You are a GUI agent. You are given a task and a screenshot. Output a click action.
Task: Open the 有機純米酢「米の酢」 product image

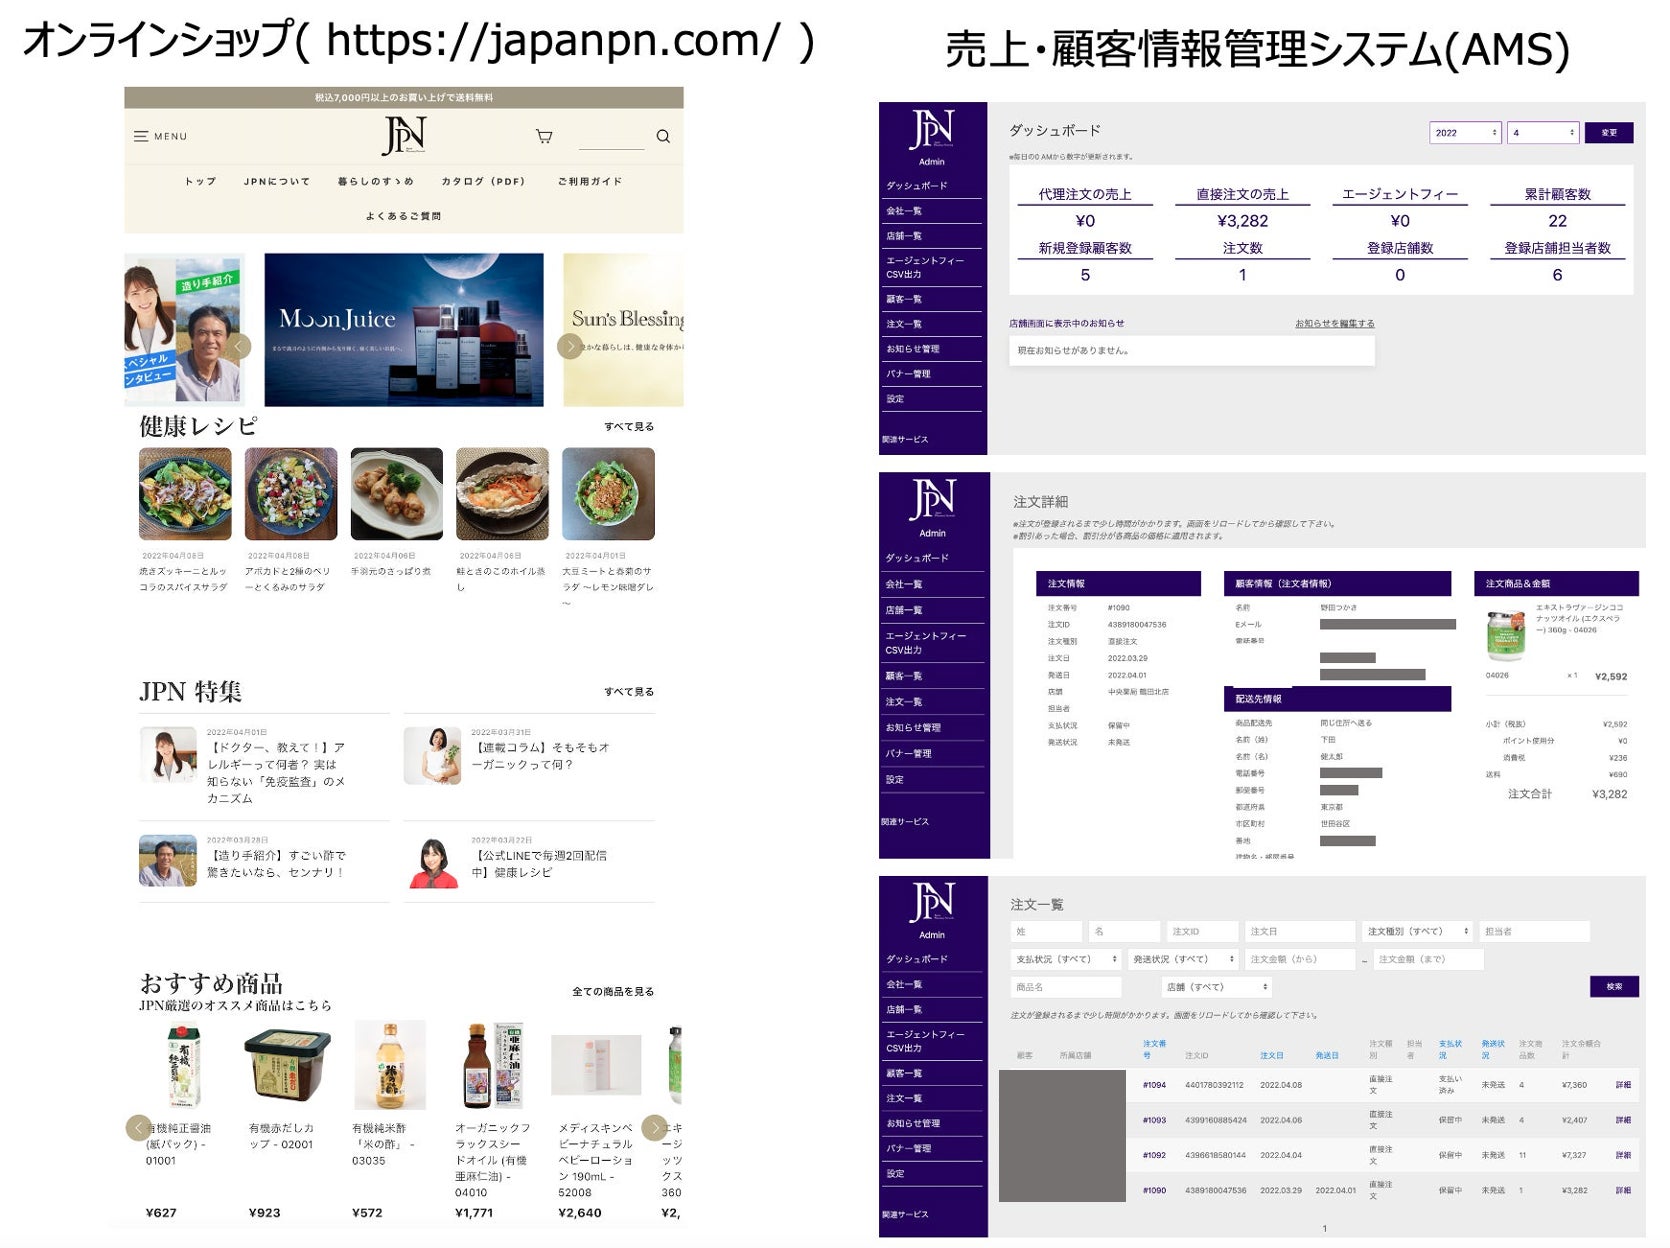tap(390, 1066)
